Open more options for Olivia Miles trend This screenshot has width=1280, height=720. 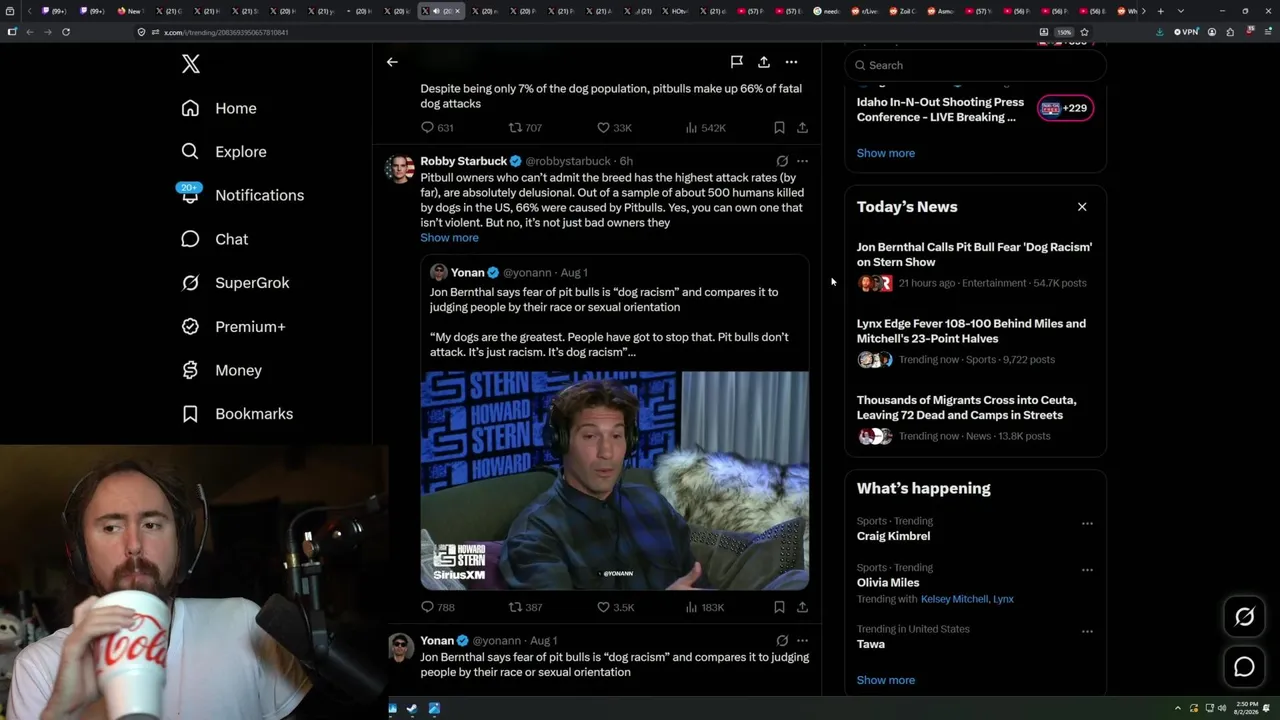pos(1087,570)
